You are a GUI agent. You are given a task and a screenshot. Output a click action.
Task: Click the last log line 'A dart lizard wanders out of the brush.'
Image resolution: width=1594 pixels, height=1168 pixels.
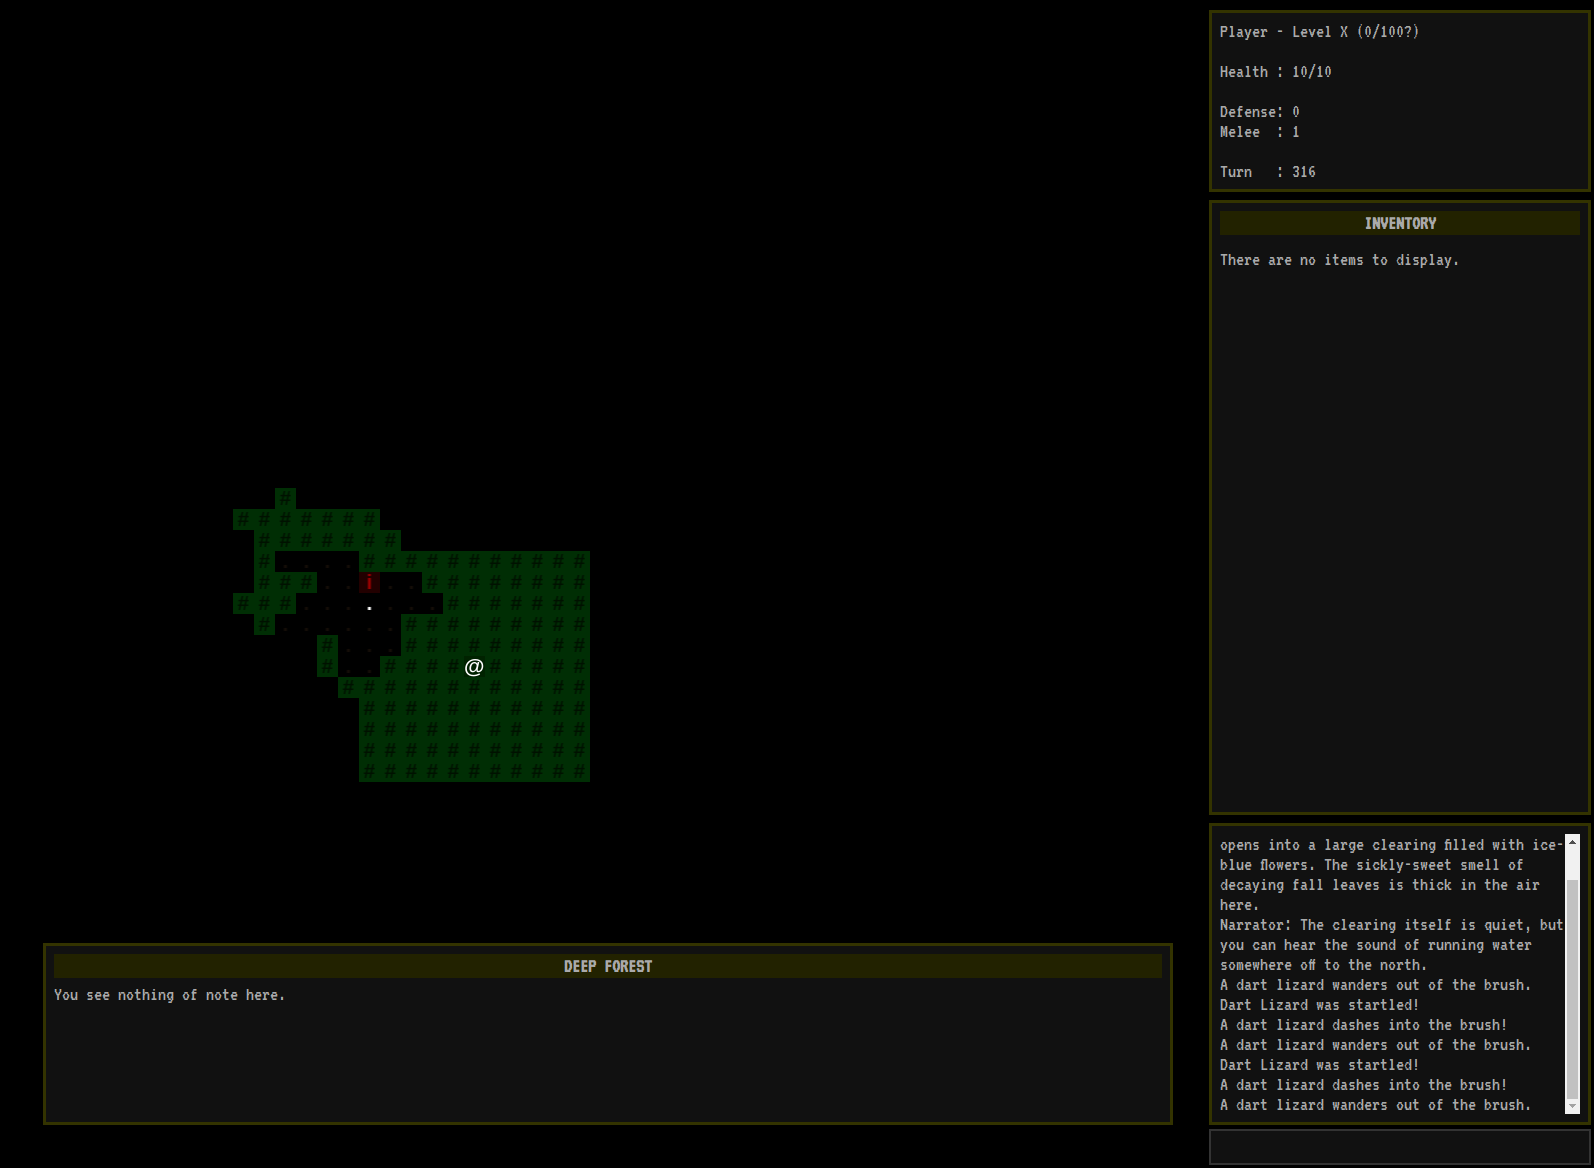[x=1375, y=1105]
